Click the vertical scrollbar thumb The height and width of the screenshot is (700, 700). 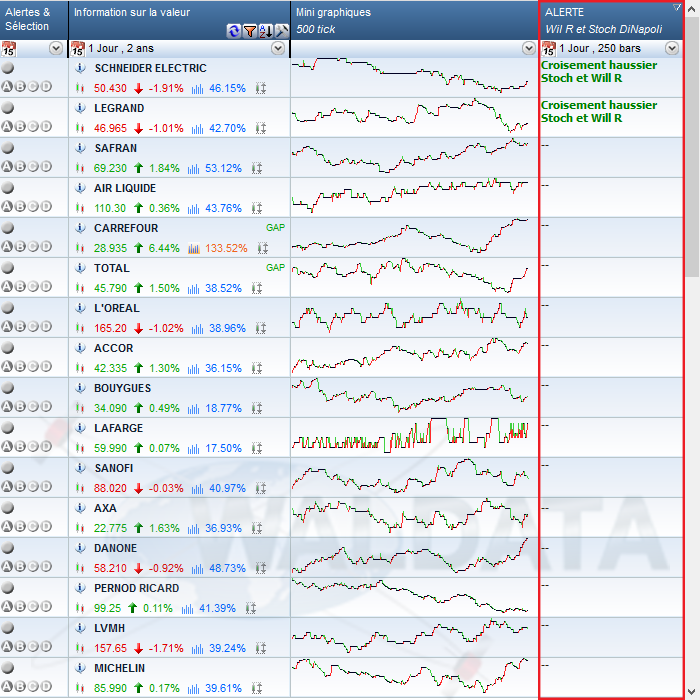tap(692, 147)
